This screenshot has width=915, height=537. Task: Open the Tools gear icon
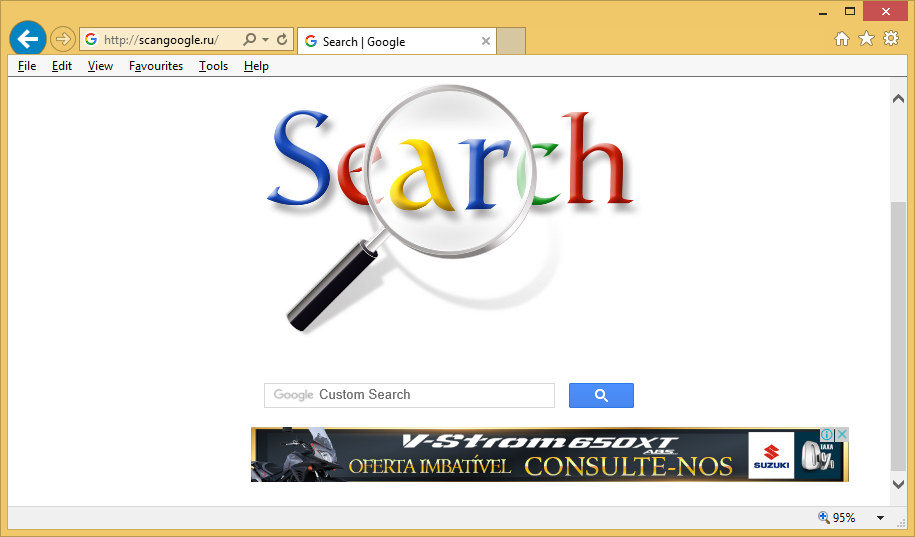[891, 39]
